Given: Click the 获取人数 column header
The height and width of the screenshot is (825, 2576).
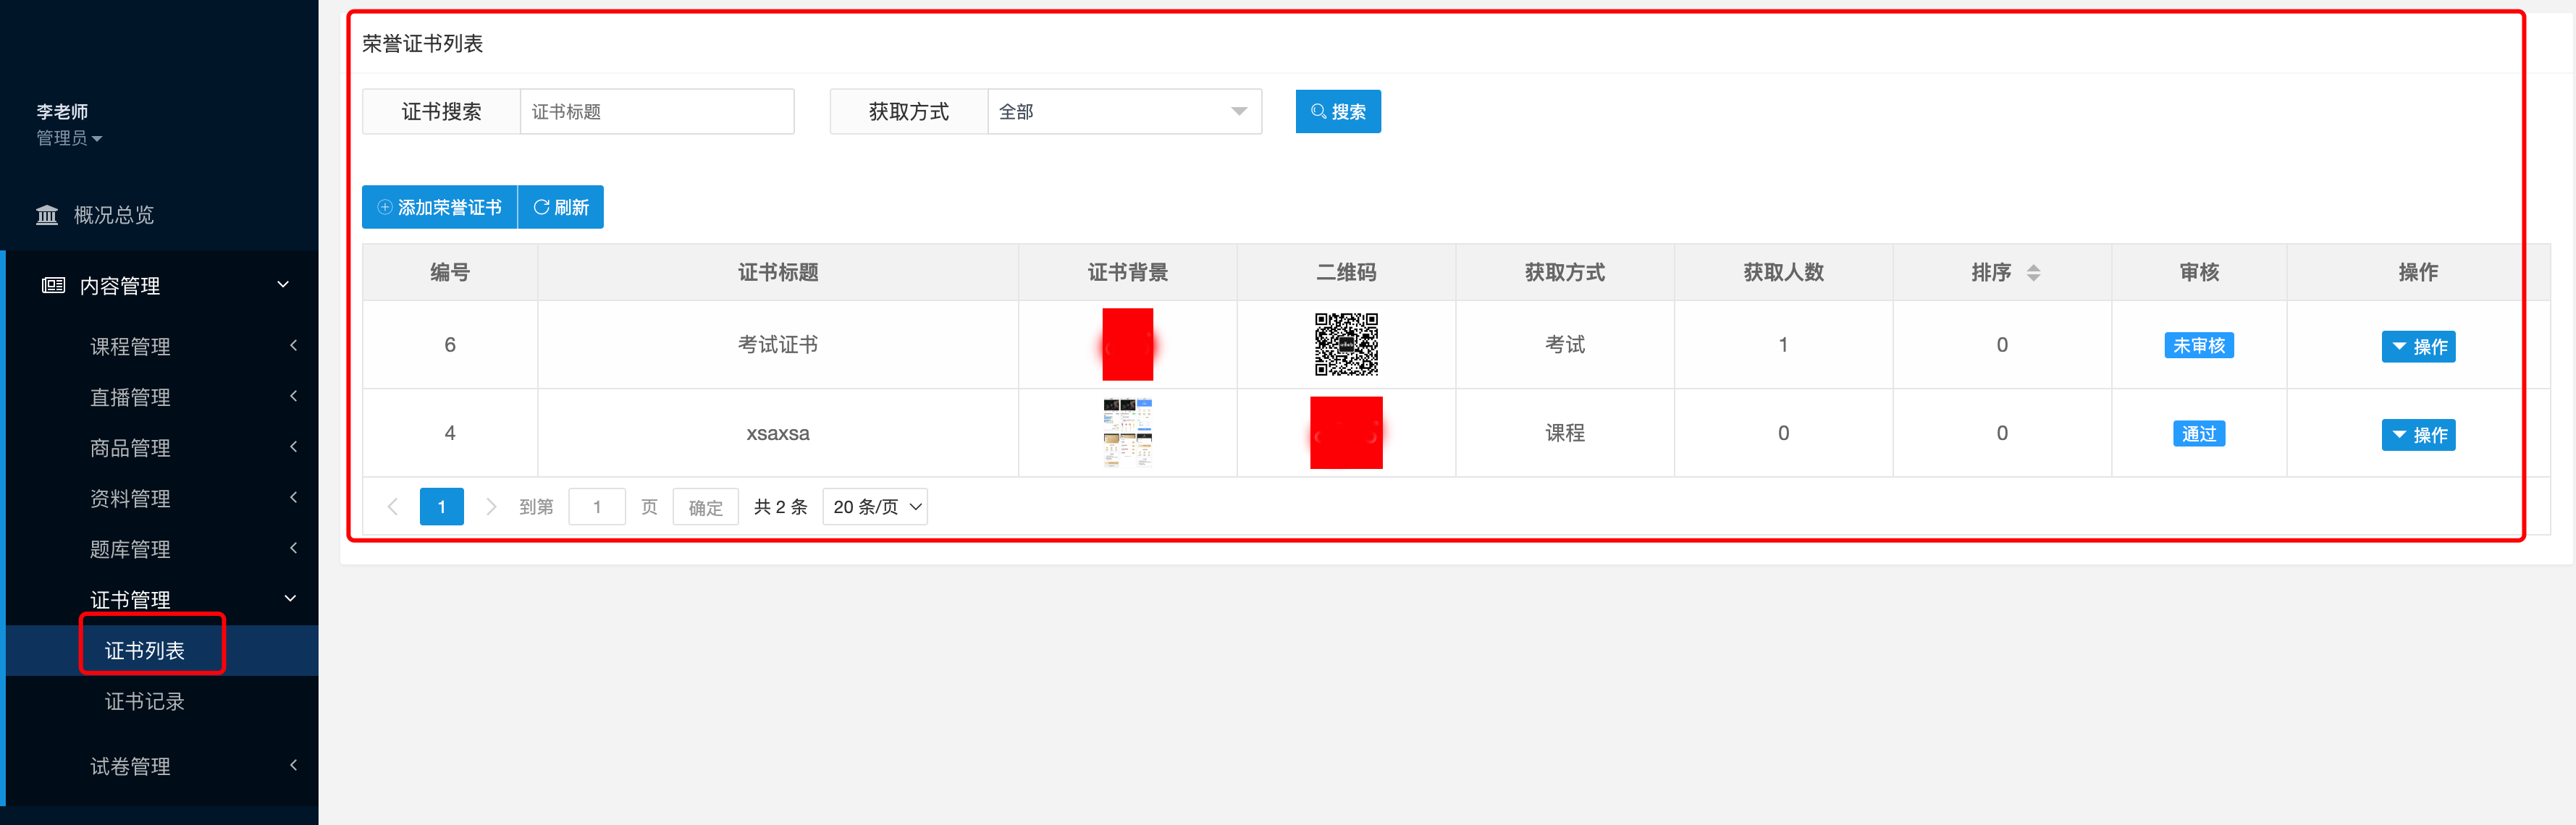Looking at the screenshot, I should pyautogui.click(x=1783, y=272).
